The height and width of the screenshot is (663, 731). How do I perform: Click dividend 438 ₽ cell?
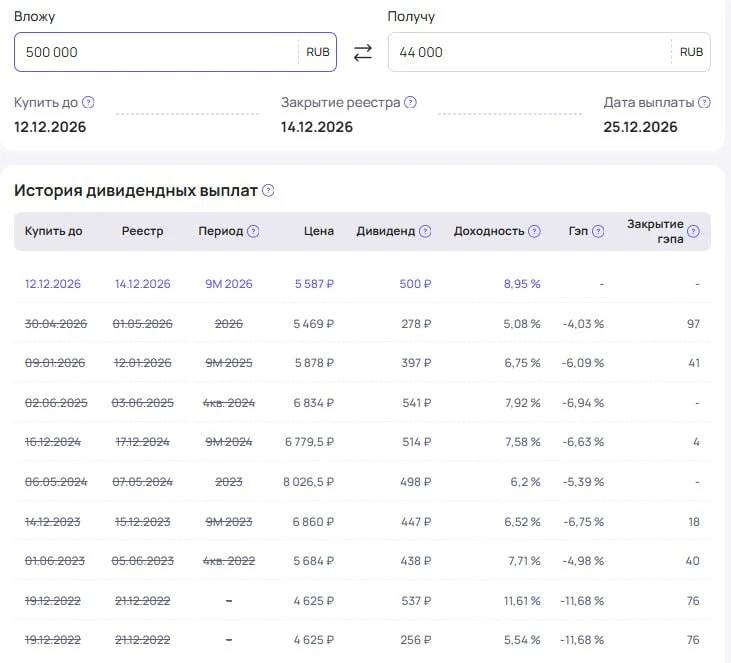click(416, 561)
